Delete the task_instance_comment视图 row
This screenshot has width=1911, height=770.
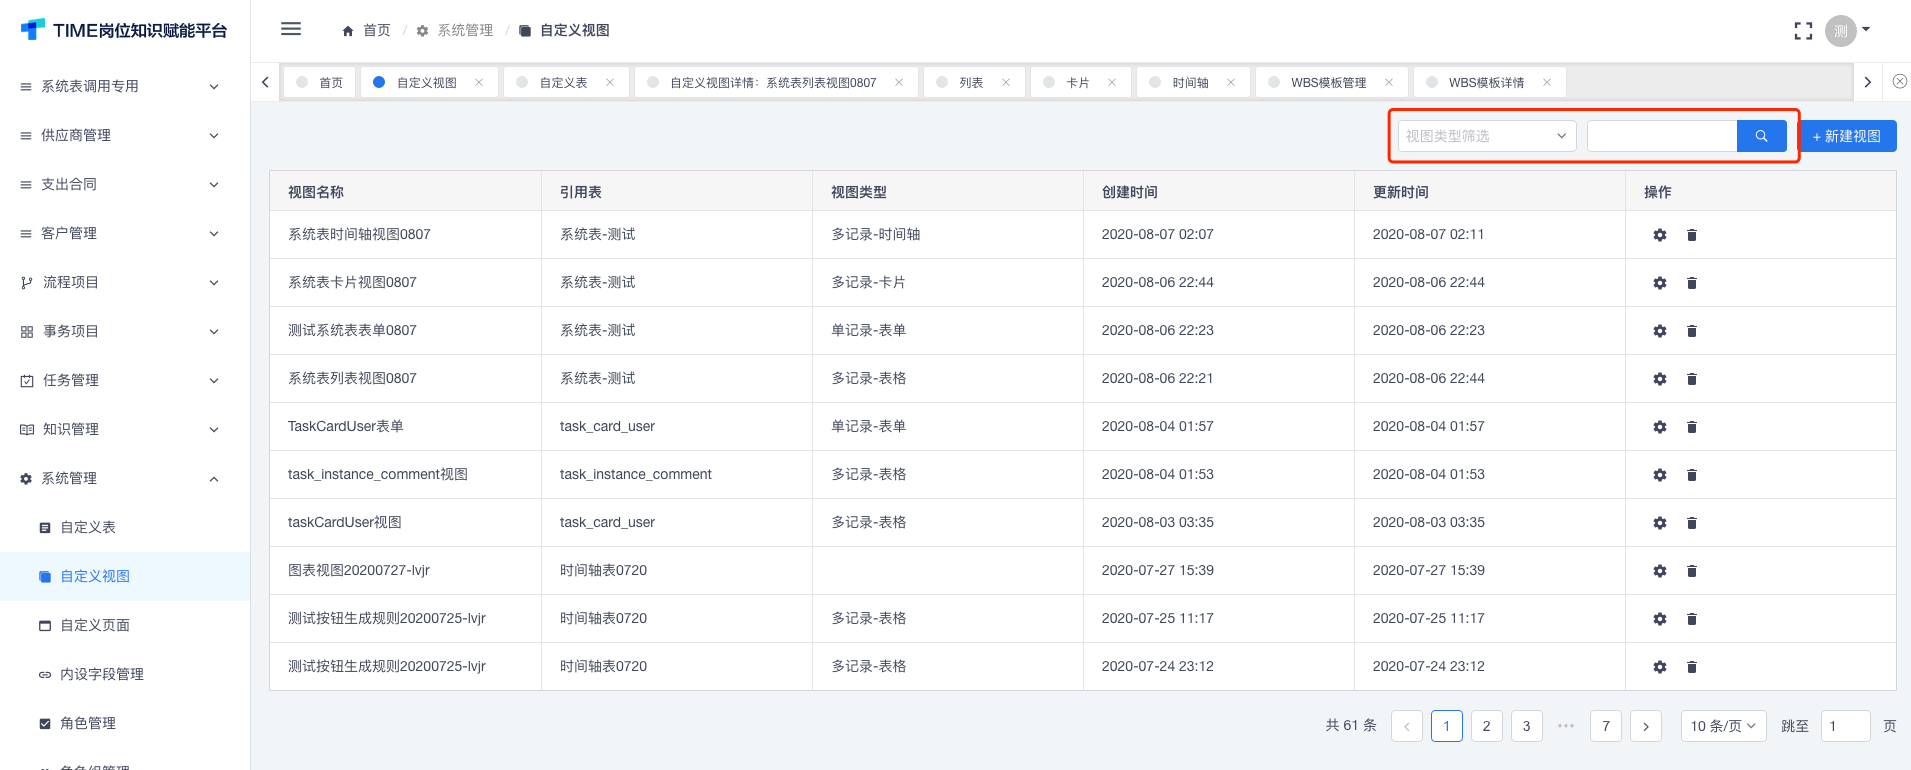point(1692,475)
